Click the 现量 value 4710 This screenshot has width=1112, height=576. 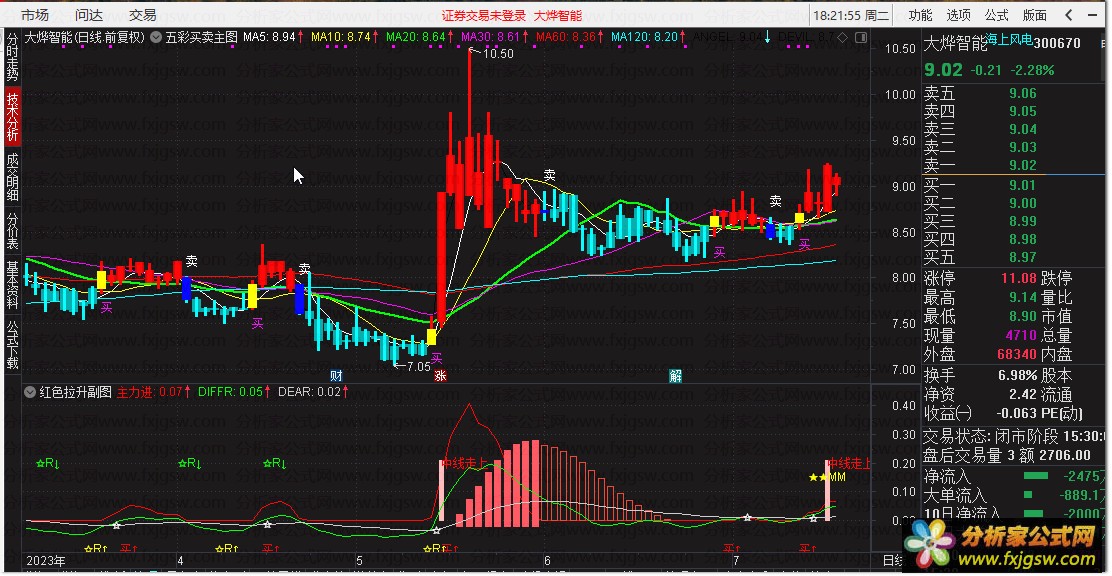click(1021, 336)
